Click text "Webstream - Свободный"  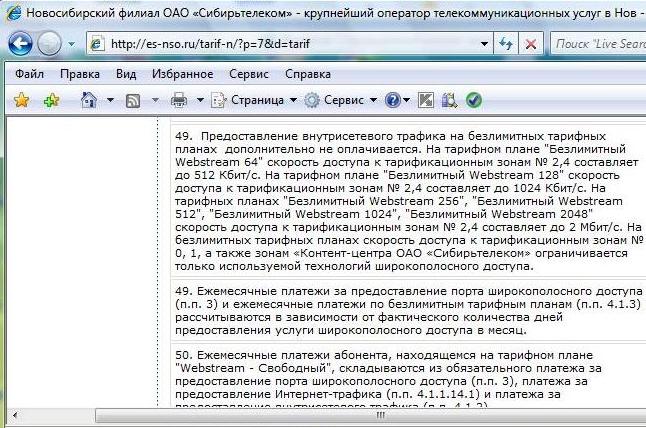pos(254,368)
